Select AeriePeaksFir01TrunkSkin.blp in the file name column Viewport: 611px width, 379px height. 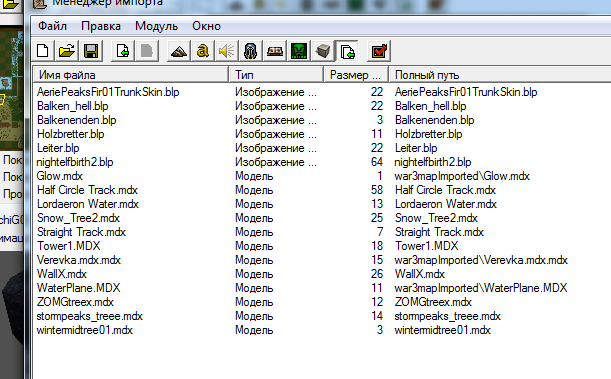tap(108, 92)
